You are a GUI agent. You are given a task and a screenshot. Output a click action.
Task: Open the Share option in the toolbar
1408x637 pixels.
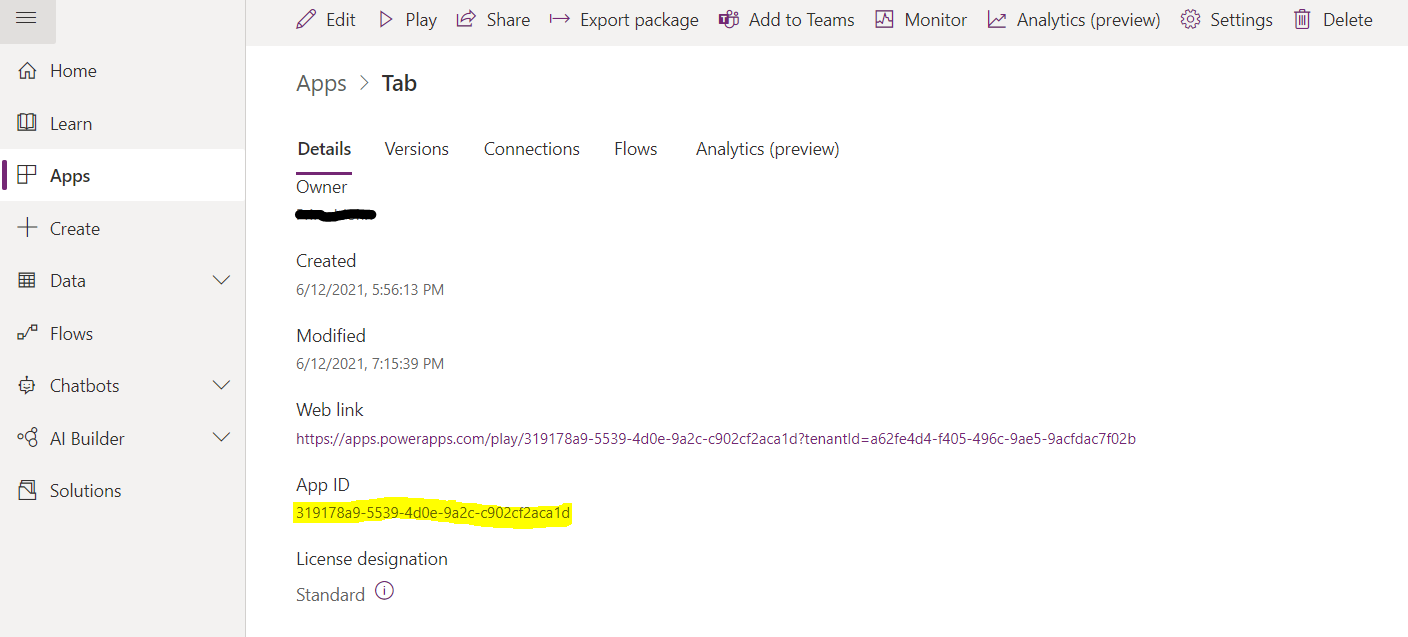(x=465, y=19)
